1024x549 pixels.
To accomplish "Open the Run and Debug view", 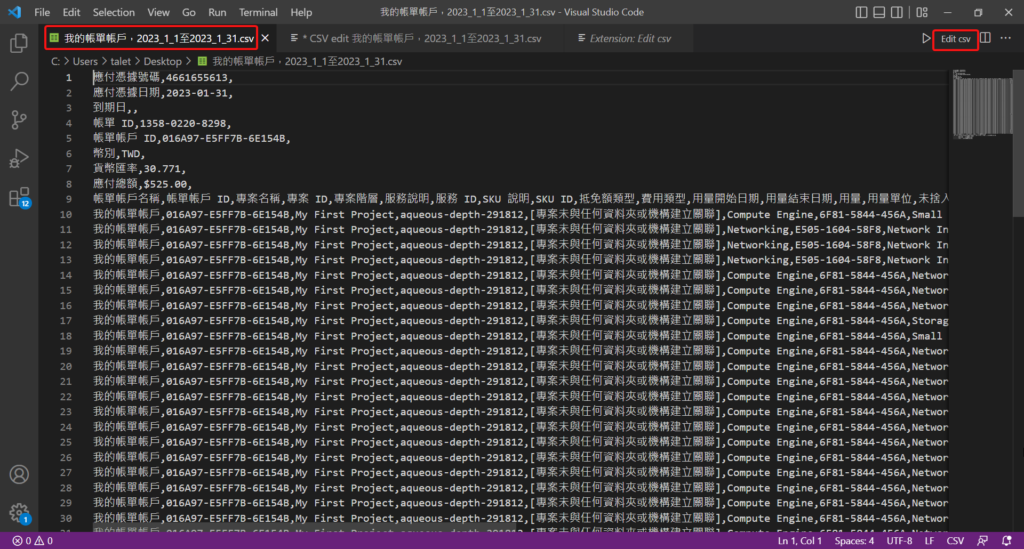I will click(x=19, y=158).
